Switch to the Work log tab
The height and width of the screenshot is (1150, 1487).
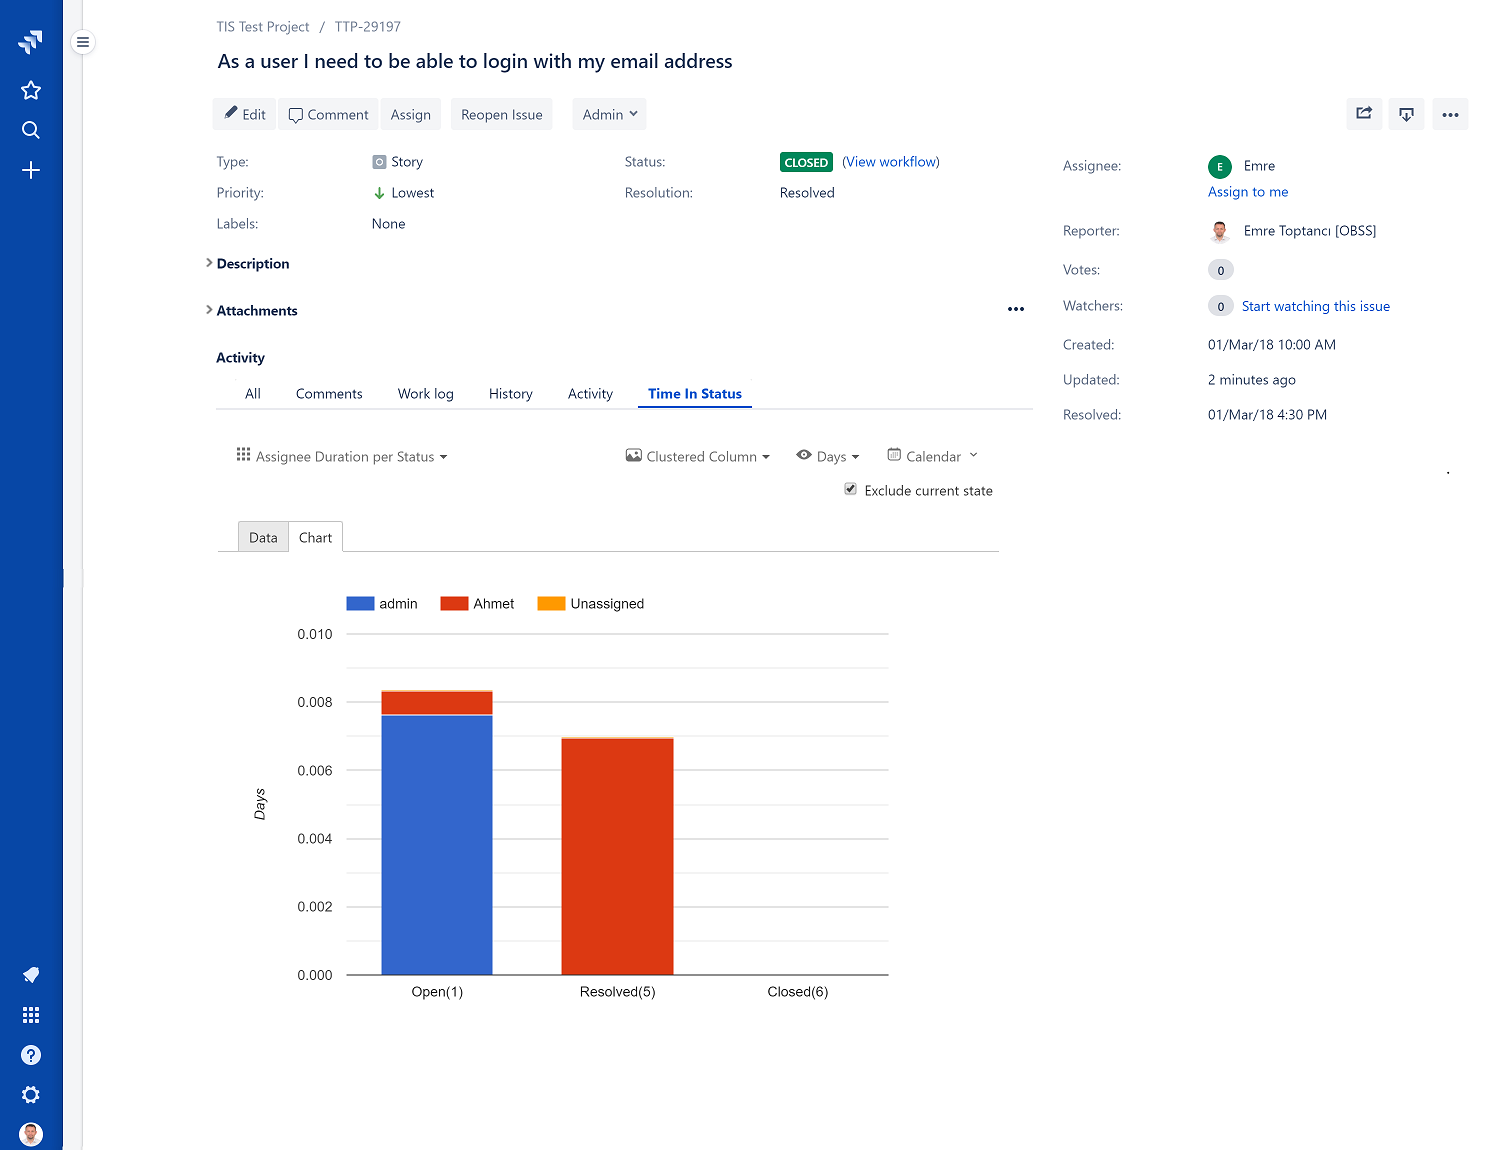tap(425, 393)
